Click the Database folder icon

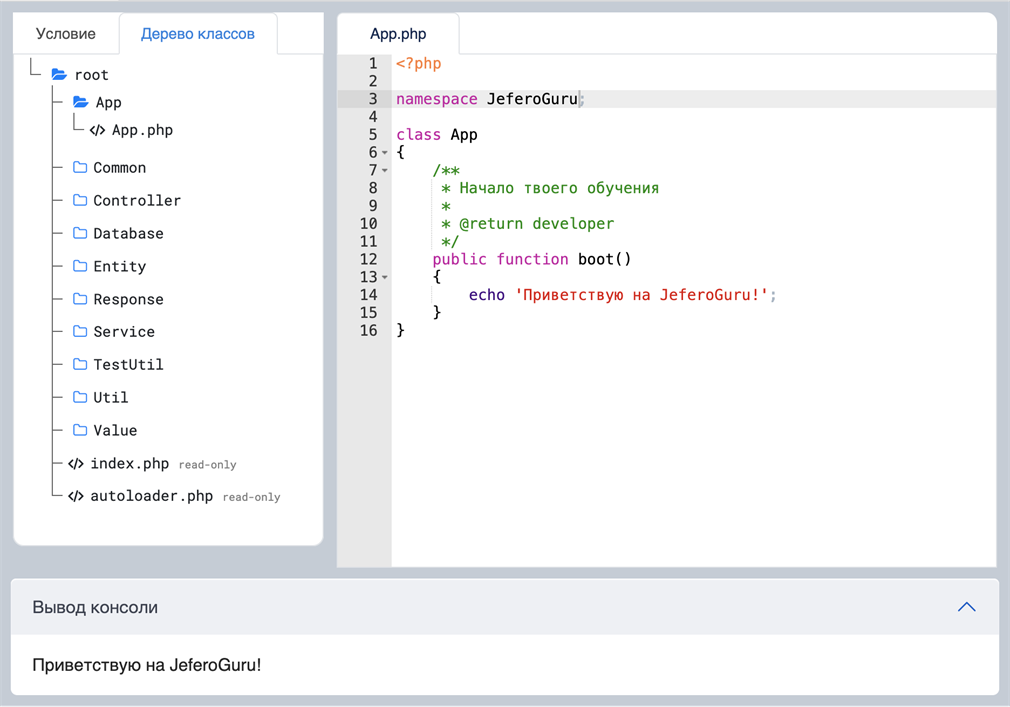pos(80,234)
